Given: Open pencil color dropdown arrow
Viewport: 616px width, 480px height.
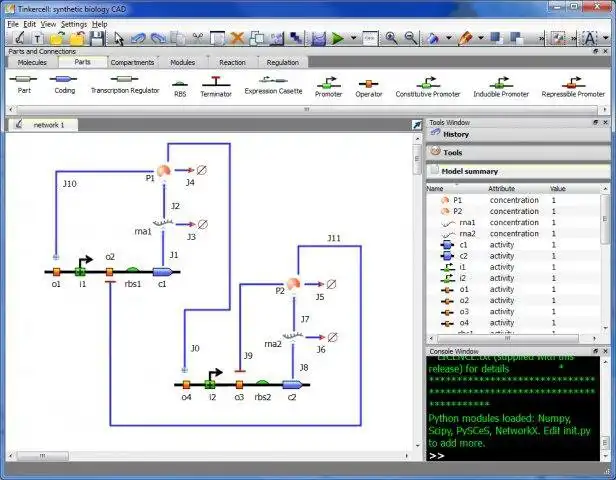Looking at the screenshot, I should click(x=481, y=38).
